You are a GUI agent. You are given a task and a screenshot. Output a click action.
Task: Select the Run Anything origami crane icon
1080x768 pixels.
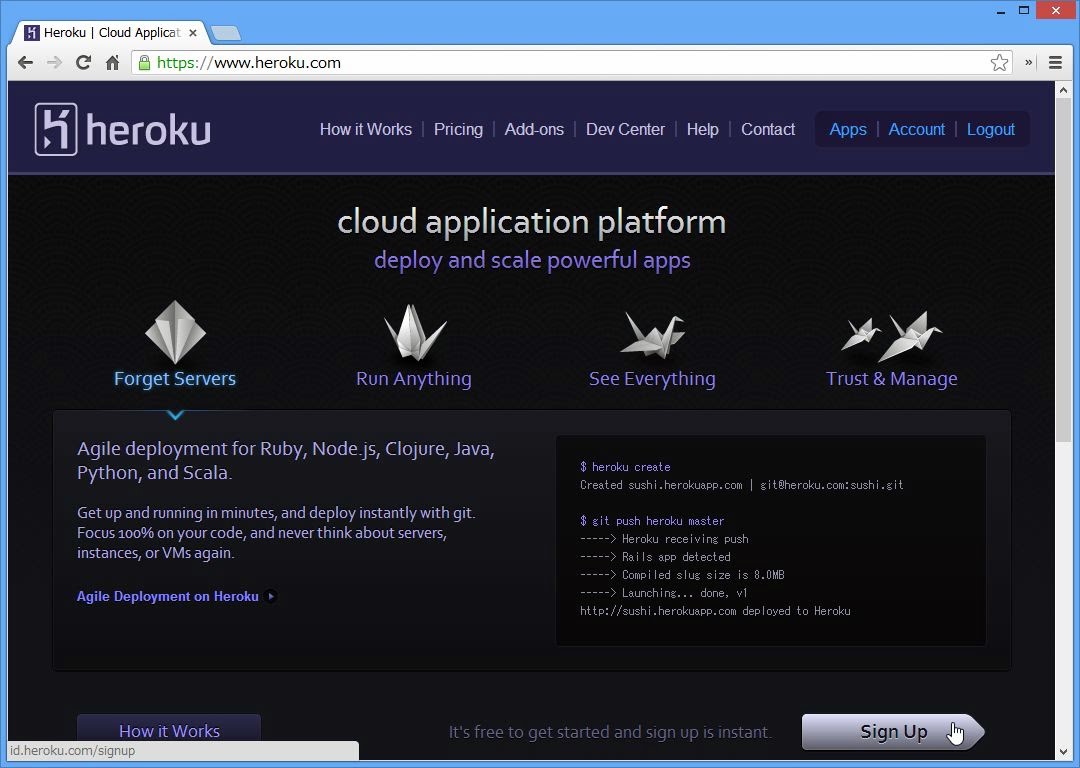click(414, 332)
